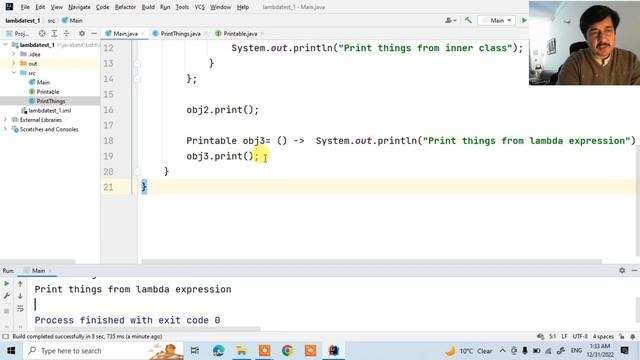Click caret position 5:1 in status bar
640x360 pixels.
pyautogui.click(x=552, y=336)
